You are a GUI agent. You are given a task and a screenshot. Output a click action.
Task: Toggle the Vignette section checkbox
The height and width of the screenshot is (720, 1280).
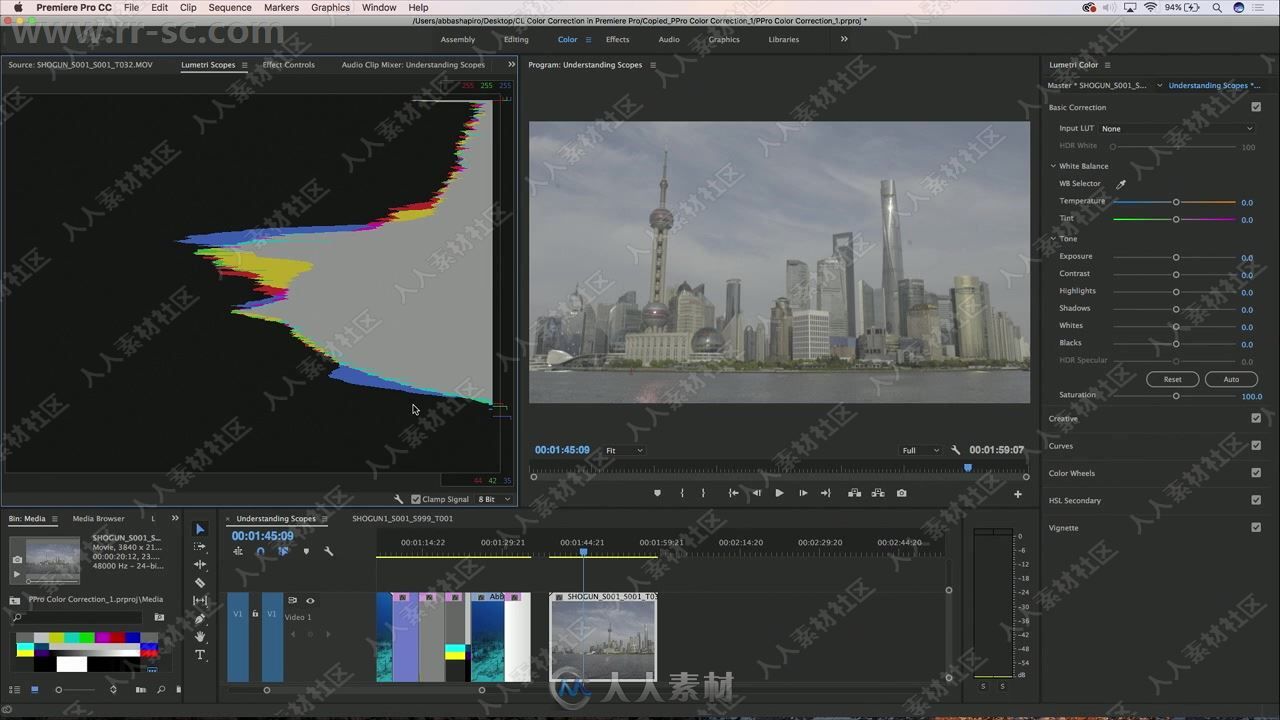pyautogui.click(x=1256, y=527)
